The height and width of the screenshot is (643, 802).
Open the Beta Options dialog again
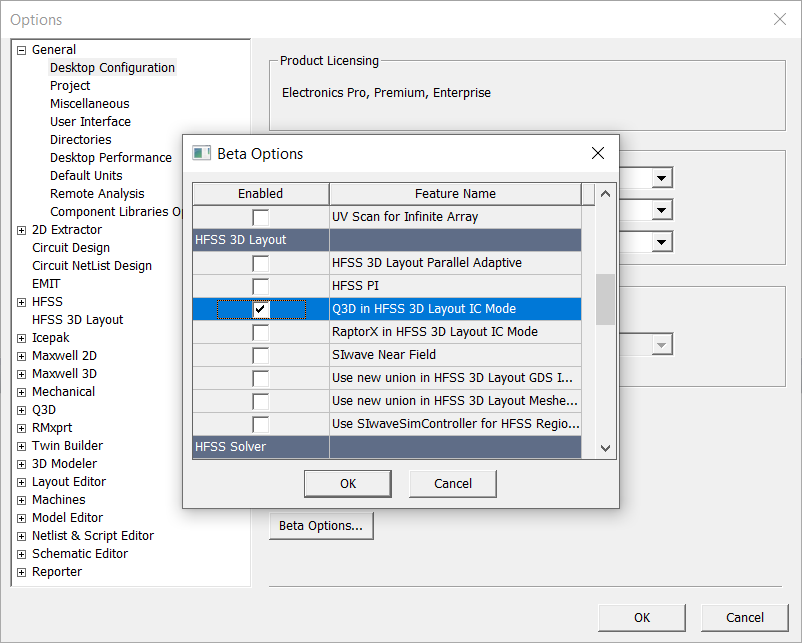(320, 525)
